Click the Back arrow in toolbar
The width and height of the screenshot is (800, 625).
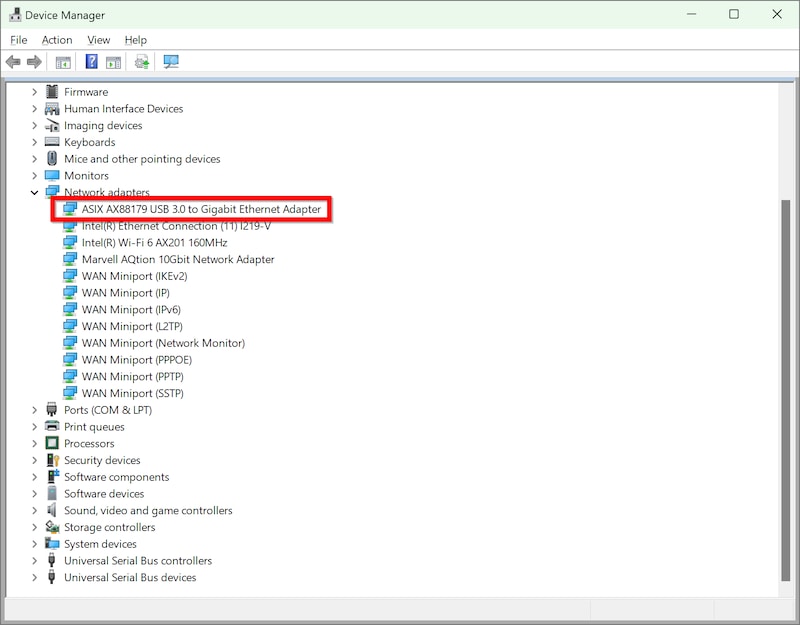[x=13, y=62]
